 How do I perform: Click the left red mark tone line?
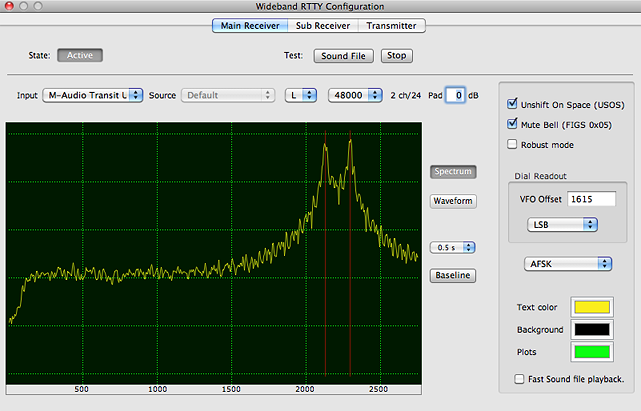click(325, 254)
